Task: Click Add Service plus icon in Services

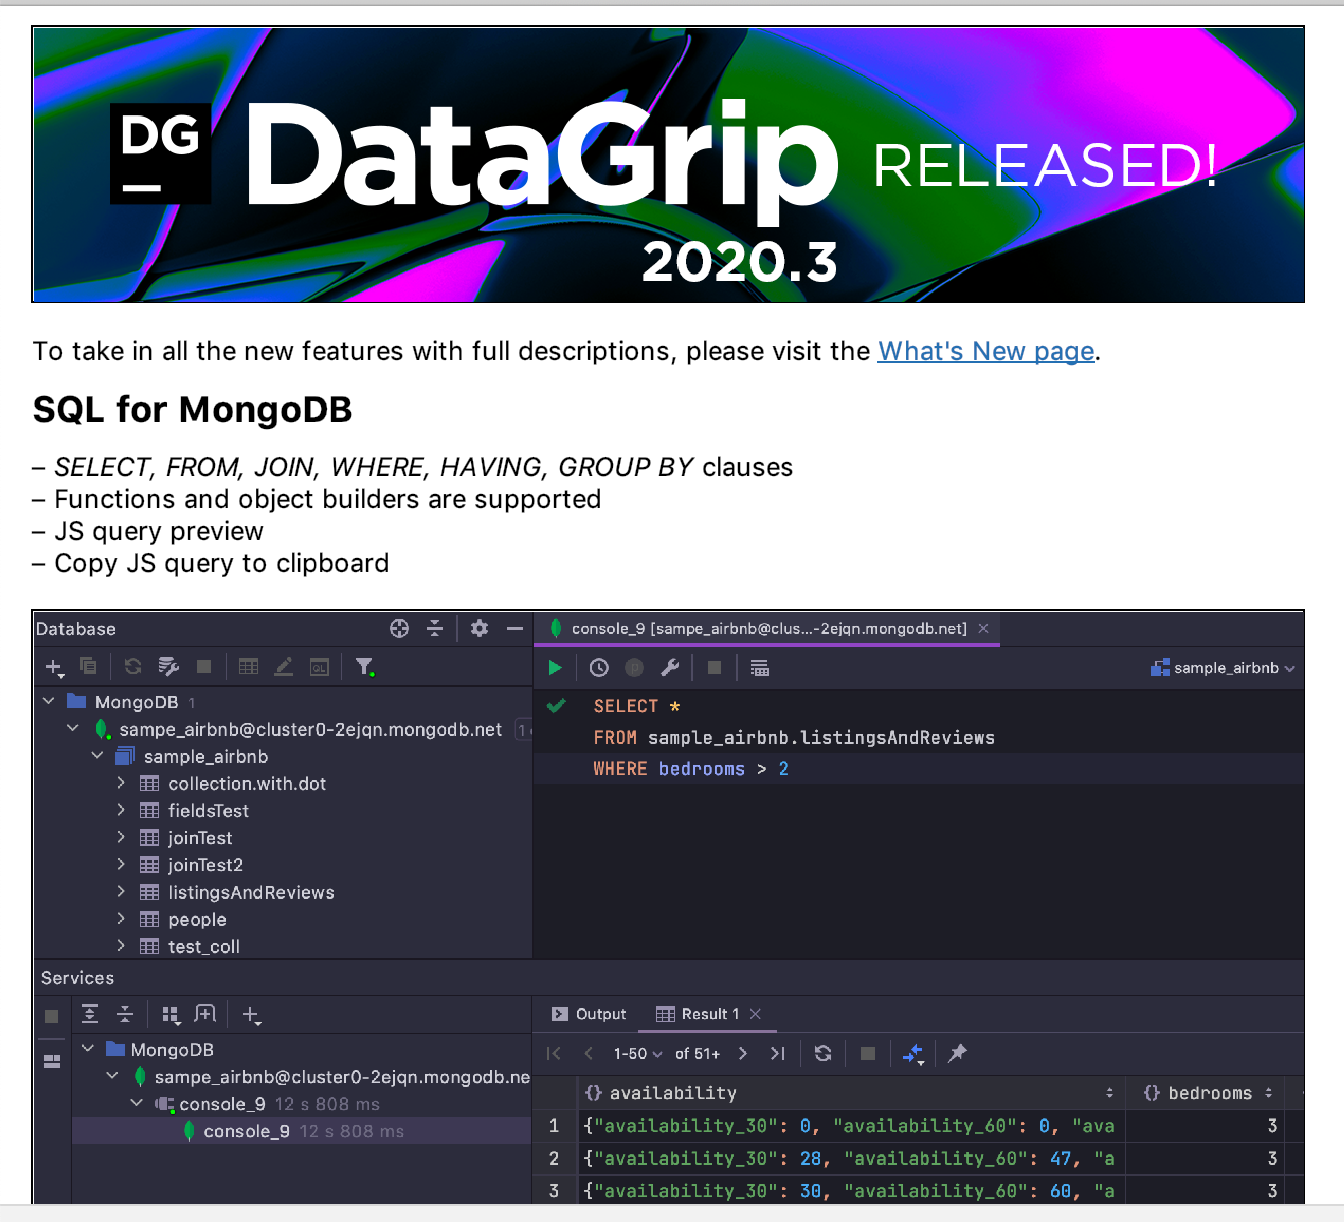Action: (x=252, y=1015)
